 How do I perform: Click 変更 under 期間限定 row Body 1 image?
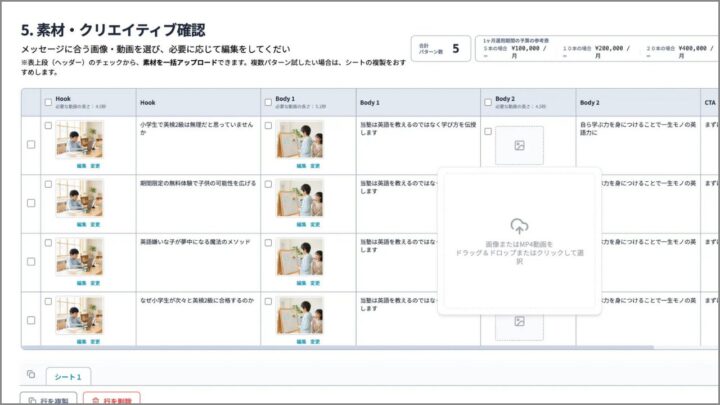click(x=315, y=225)
